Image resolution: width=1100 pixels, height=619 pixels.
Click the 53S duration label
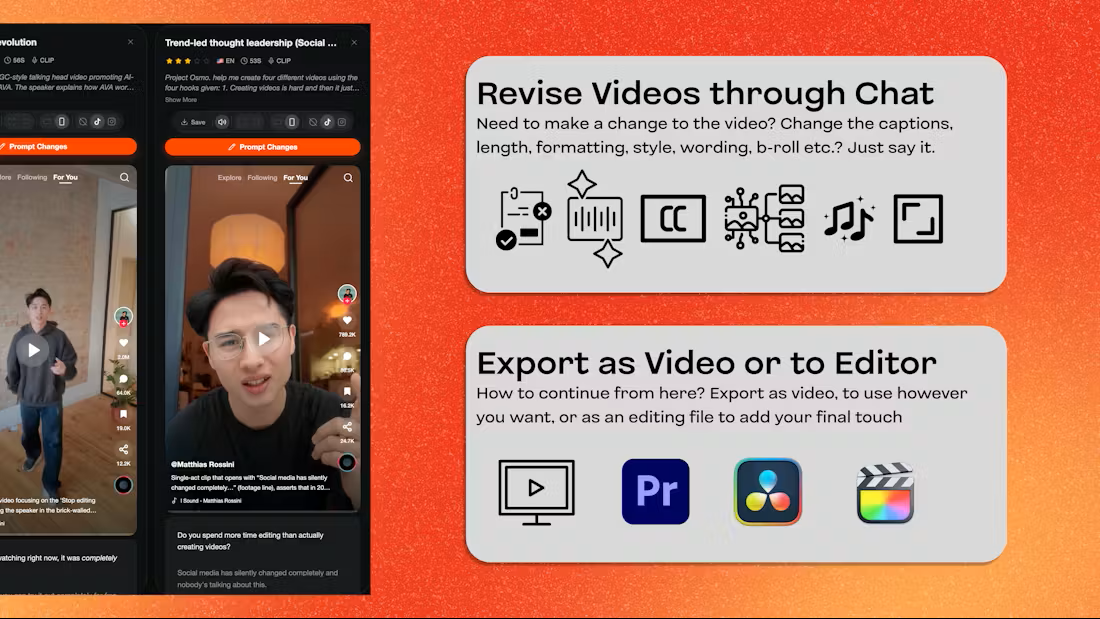tap(251, 61)
